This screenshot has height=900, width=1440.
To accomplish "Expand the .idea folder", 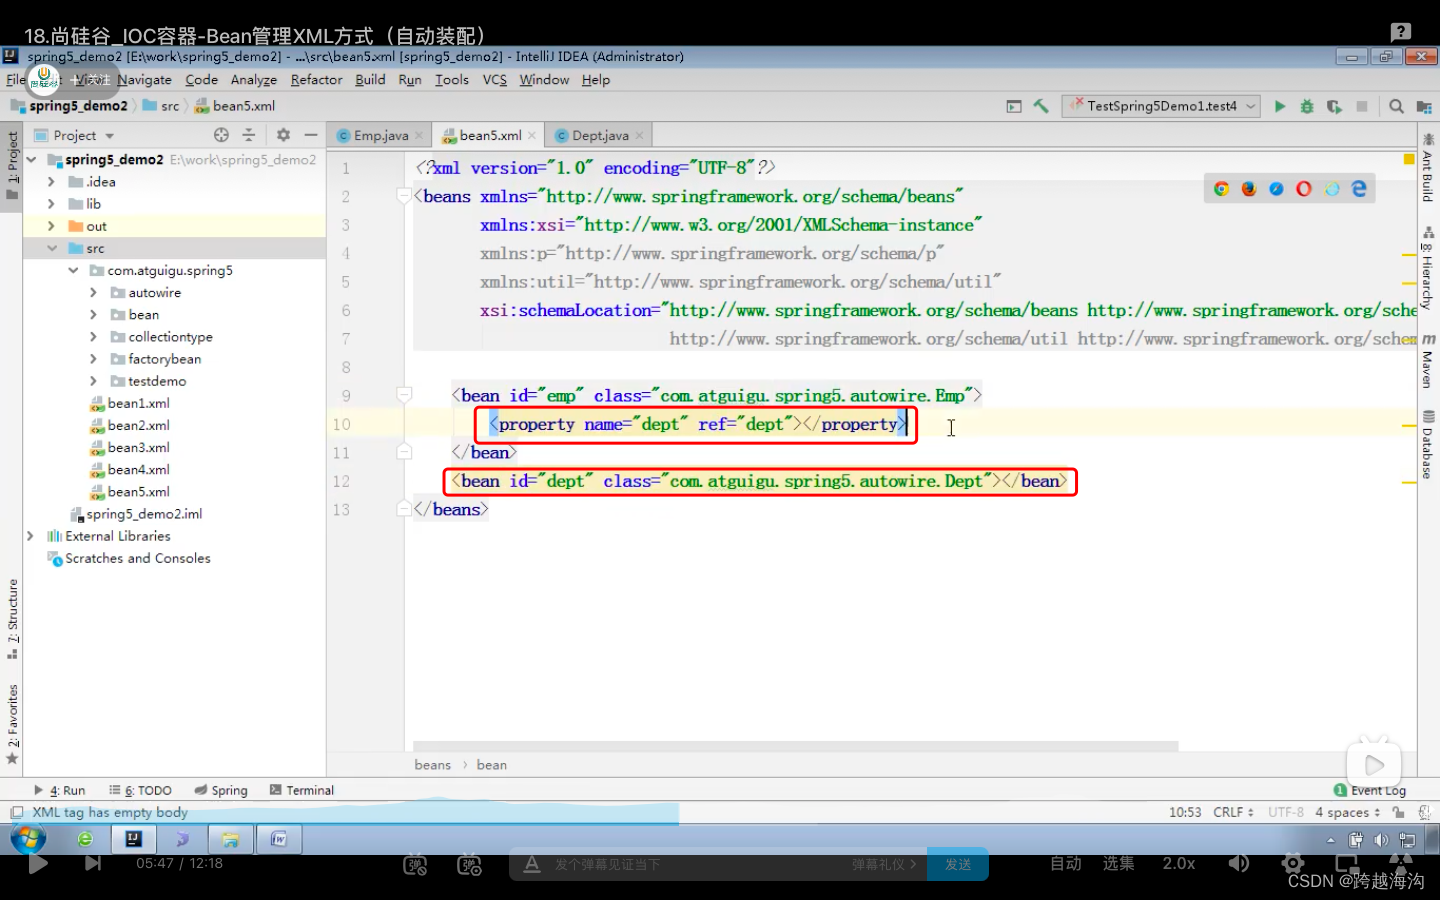I will click(x=51, y=182).
